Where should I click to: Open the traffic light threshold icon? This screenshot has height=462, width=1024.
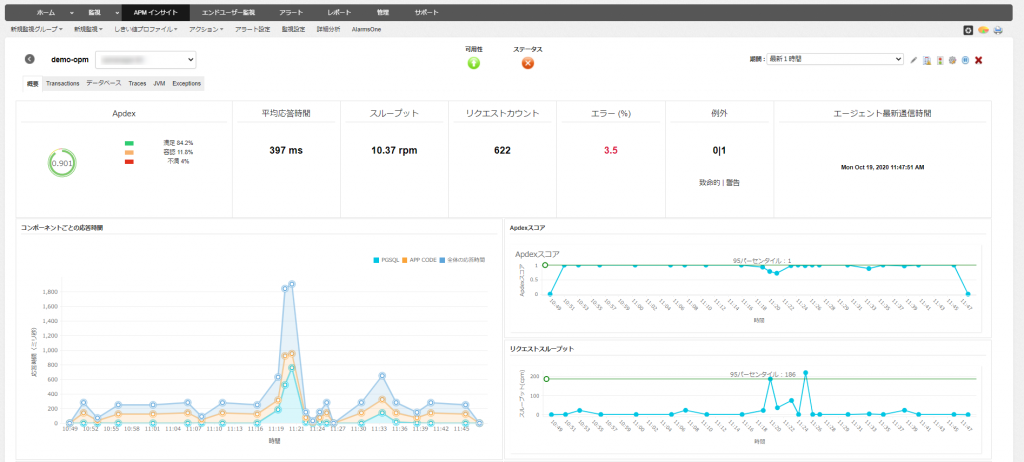point(940,60)
